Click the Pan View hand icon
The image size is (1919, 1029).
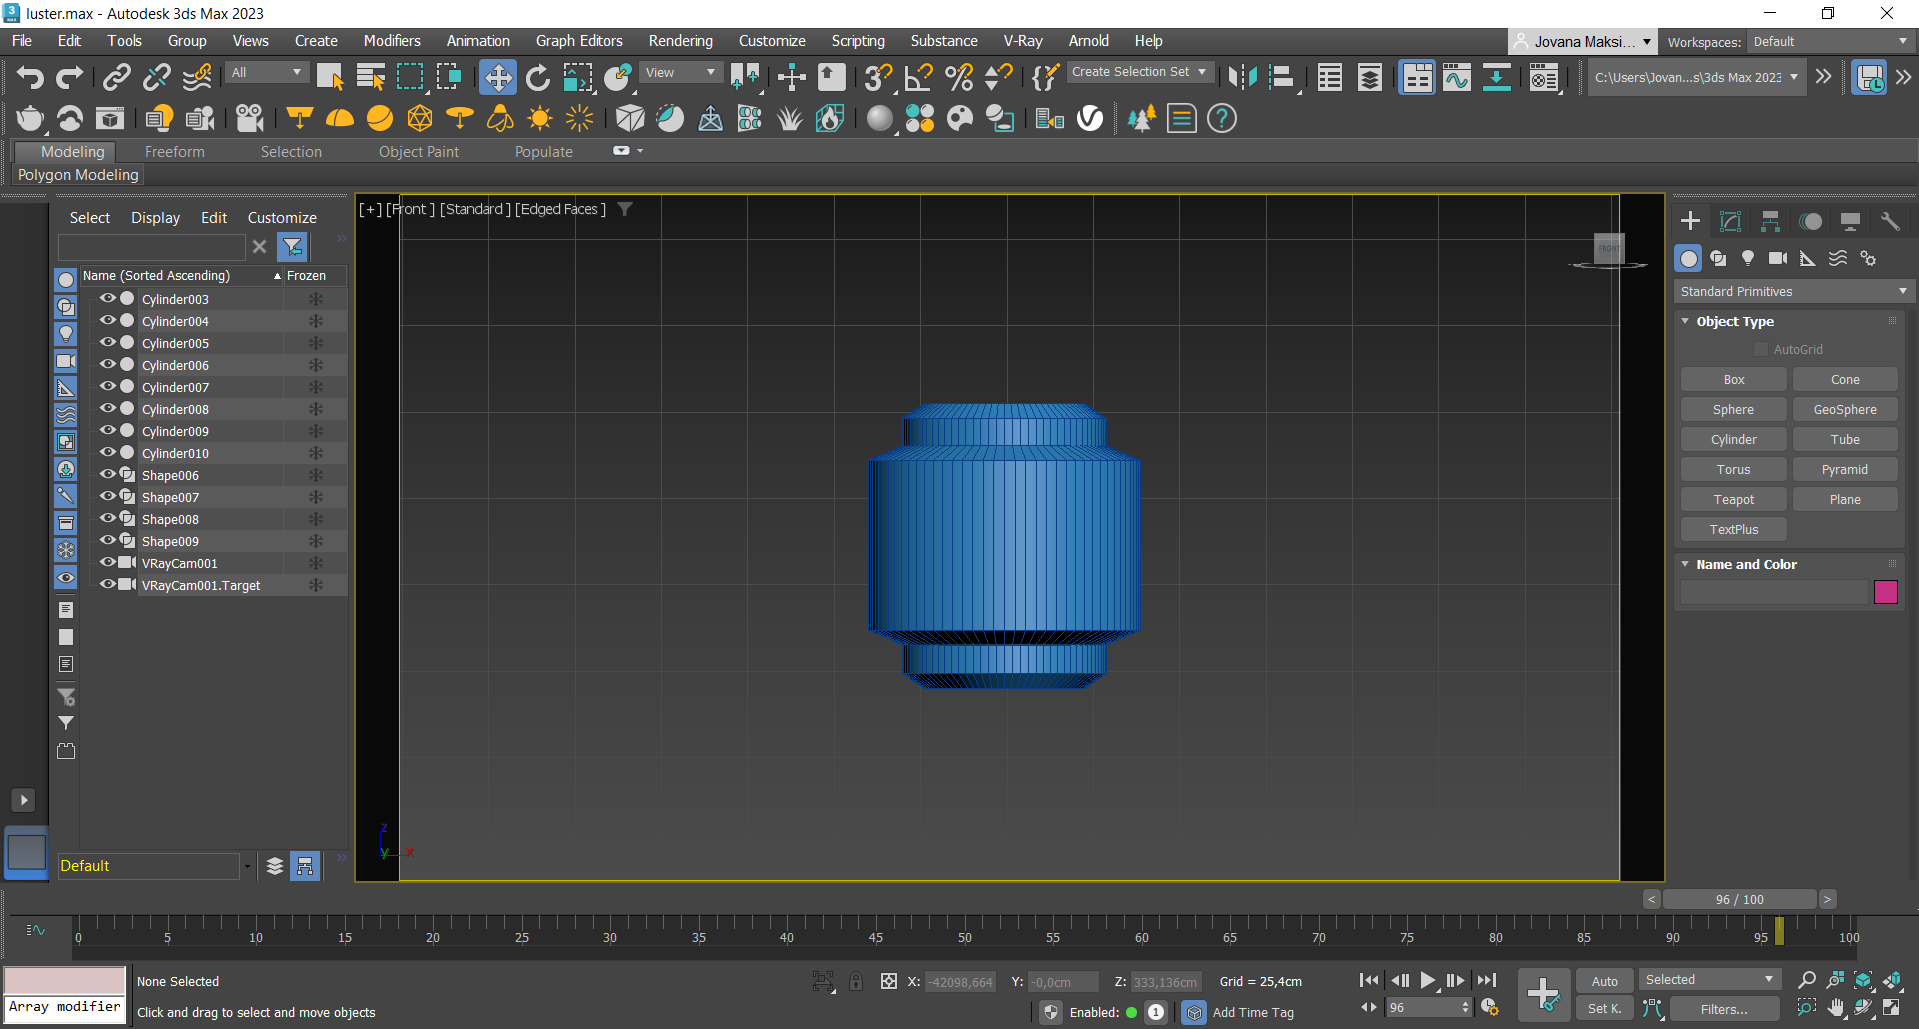click(1836, 1008)
